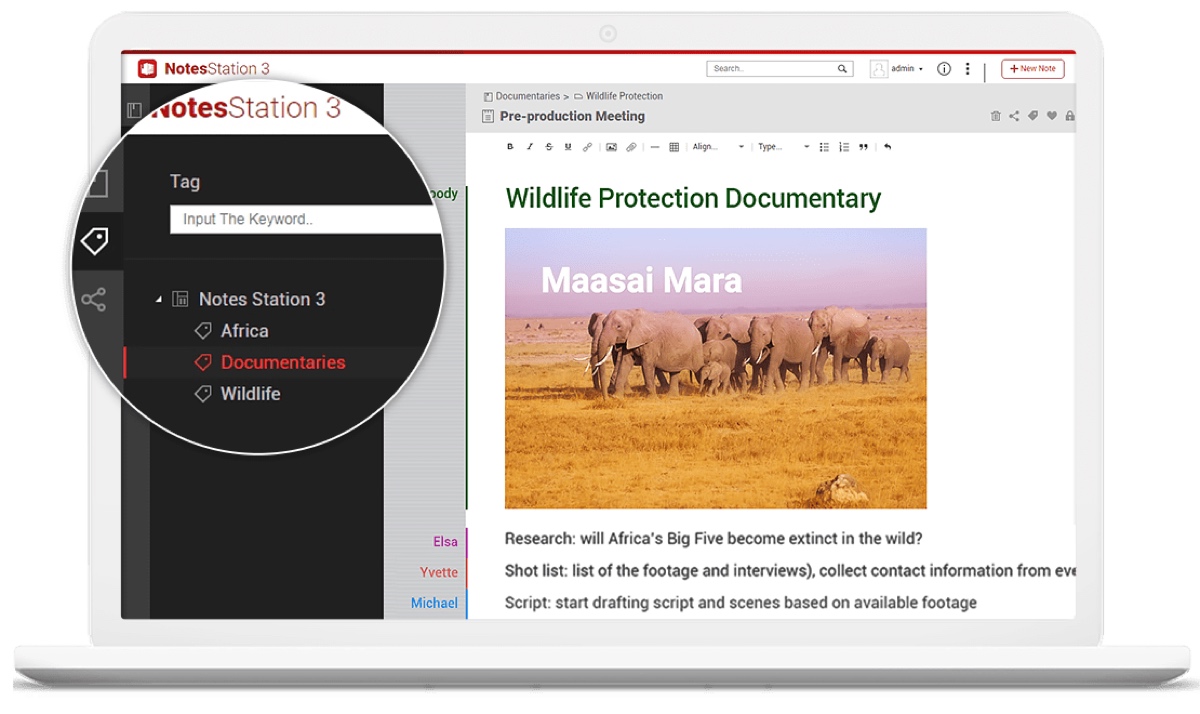Image resolution: width=1200 pixels, height=714 pixels.
Task: Insert an image into the note
Action: (x=611, y=147)
